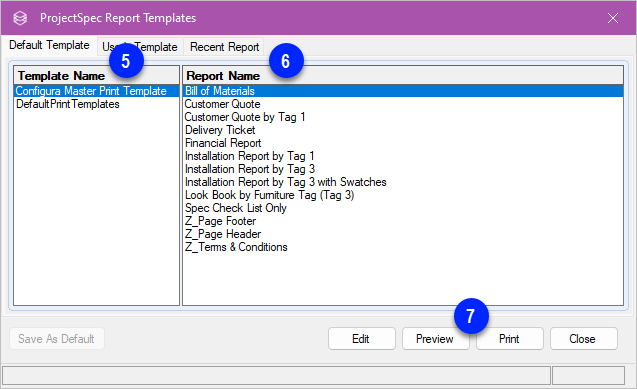Select the Delivery Ticket report
637x389 pixels.
click(403, 130)
